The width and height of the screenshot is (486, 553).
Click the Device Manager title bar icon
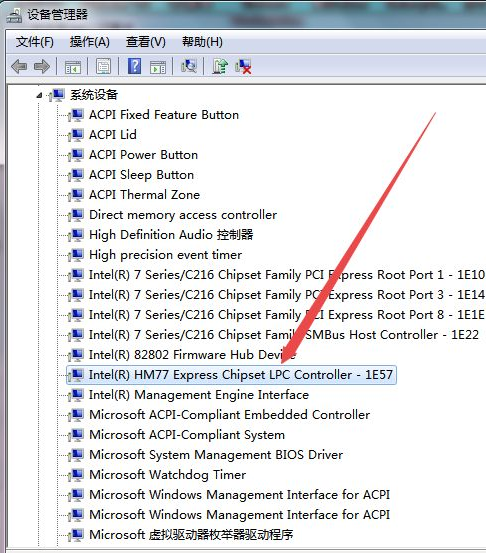[x=14, y=15]
